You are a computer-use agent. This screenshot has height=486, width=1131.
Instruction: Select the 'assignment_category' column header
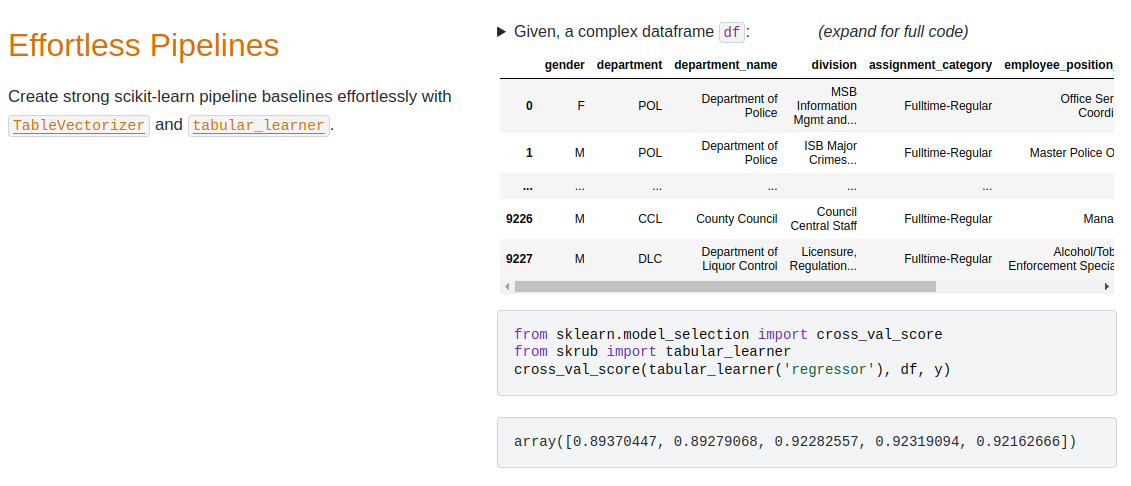coord(930,65)
